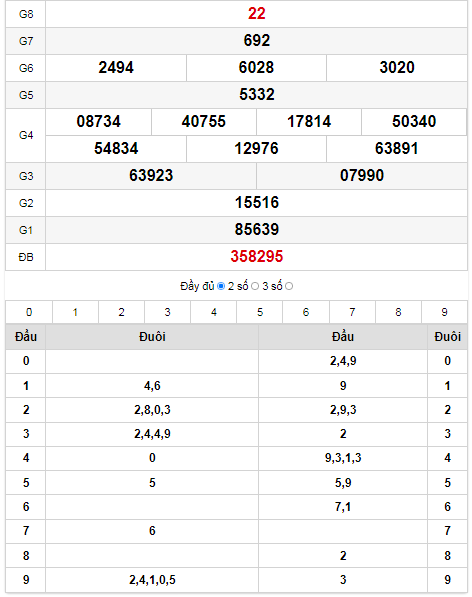Image resolution: width=472 pixels, height=597 pixels.
Task: Highlight numbers with digit 8
Action: click(x=398, y=312)
